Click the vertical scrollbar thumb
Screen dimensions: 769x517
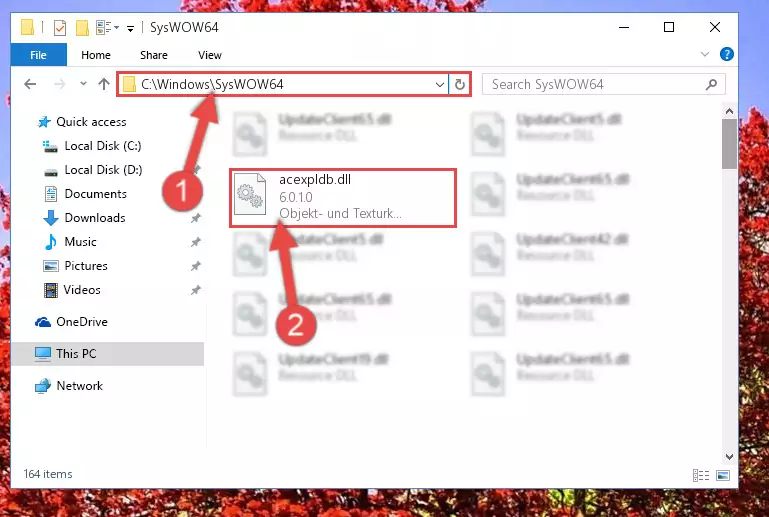click(729, 144)
